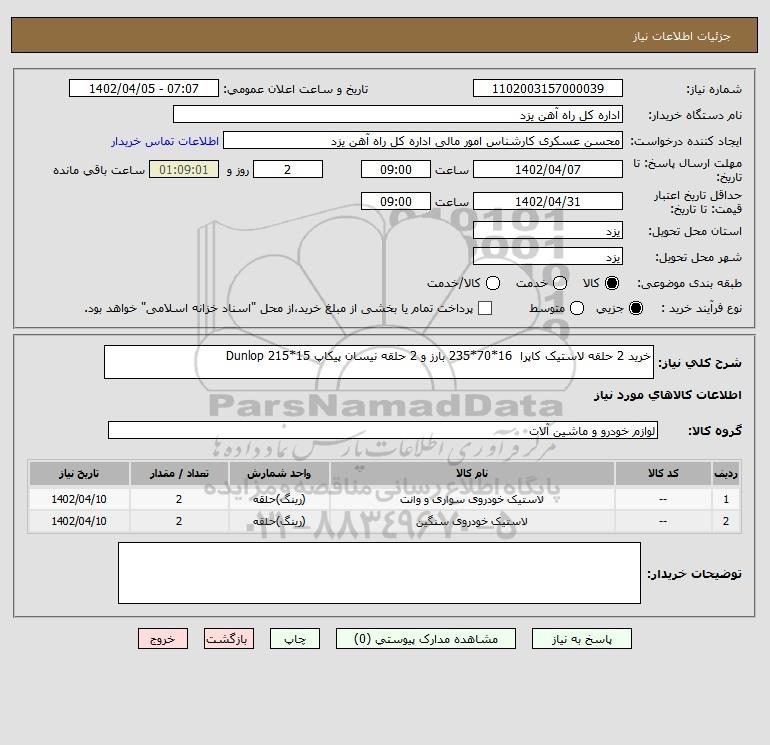
Task: Select the کالا radio button
Action: [x=612, y=283]
